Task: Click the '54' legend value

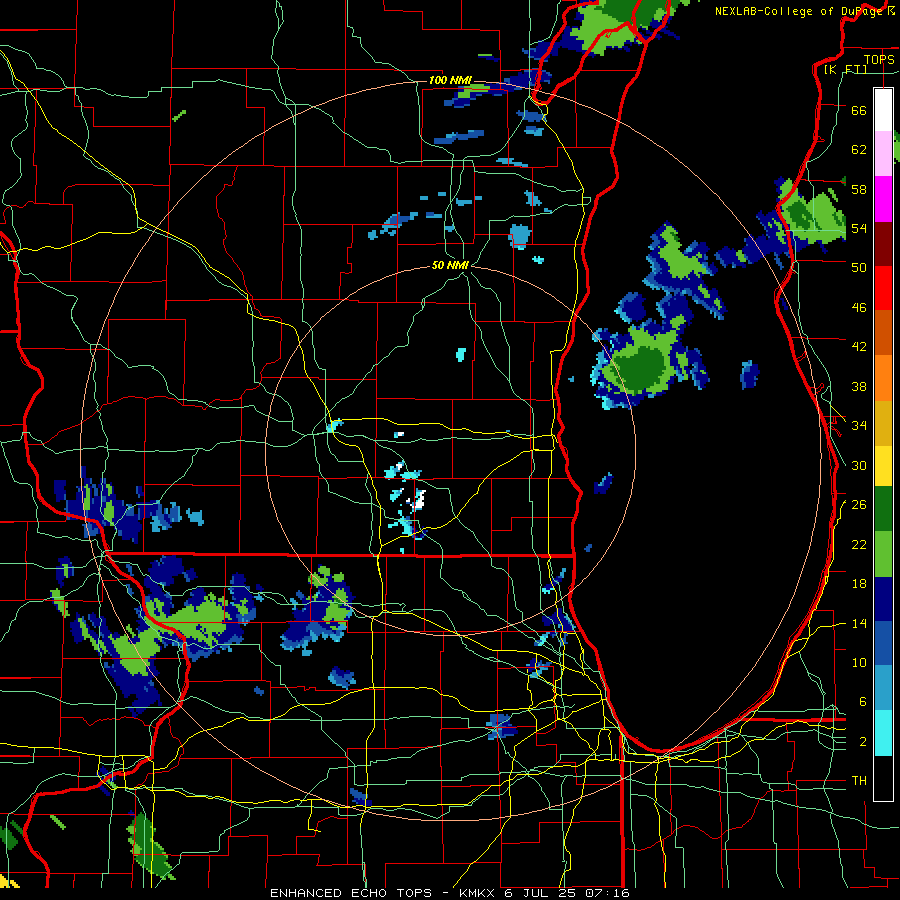Action: [x=859, y=228]
